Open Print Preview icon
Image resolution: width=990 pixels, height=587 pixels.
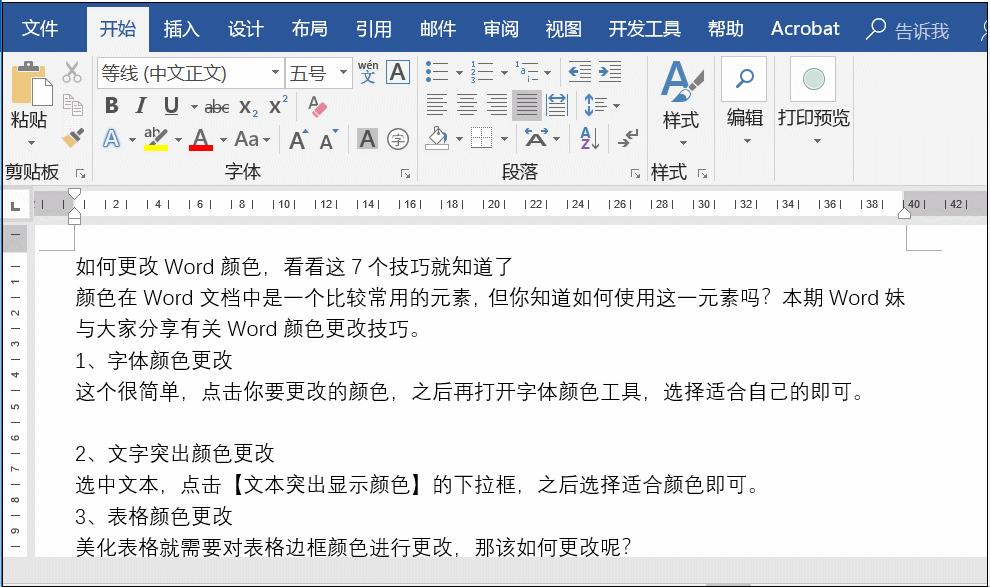pos(813,79)
